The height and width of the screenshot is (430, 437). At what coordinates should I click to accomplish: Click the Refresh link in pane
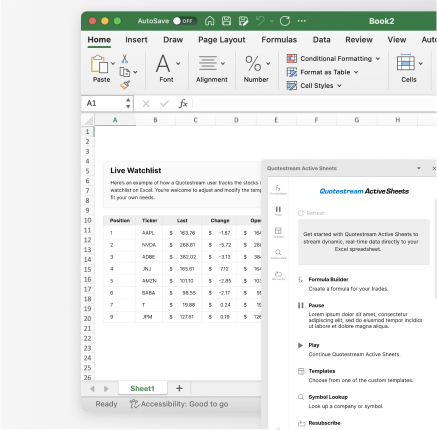tap(311, 213)
